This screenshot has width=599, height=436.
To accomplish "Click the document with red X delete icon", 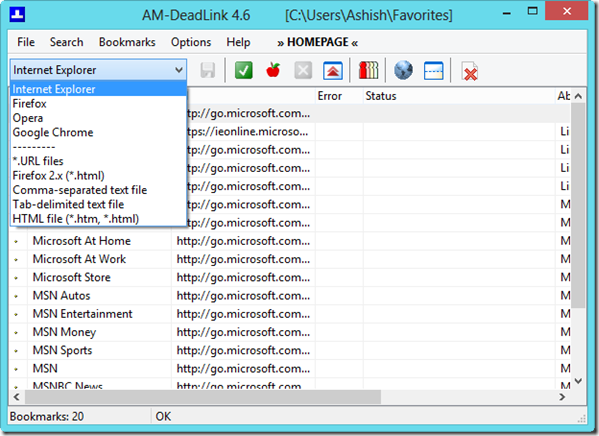I will click(469, 71).
